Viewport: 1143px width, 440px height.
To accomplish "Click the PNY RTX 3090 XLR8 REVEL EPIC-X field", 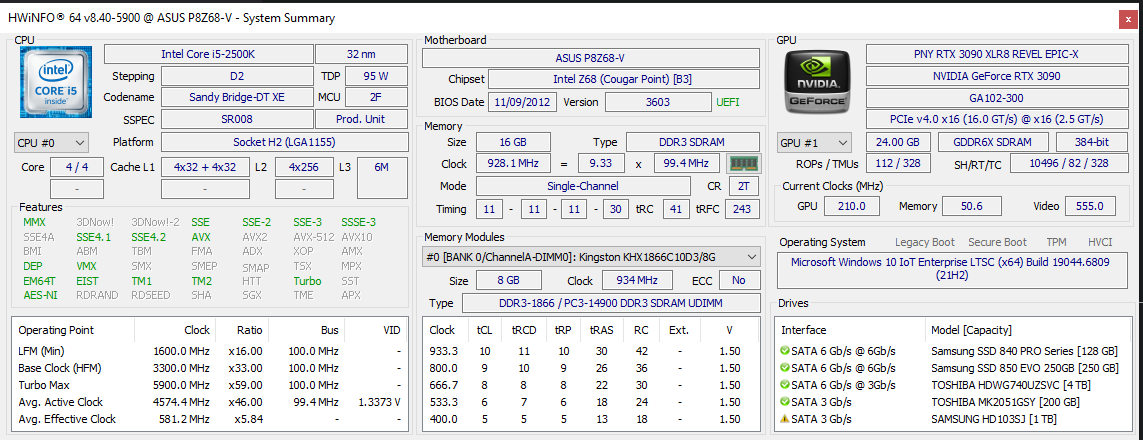I will click(996, 54).
